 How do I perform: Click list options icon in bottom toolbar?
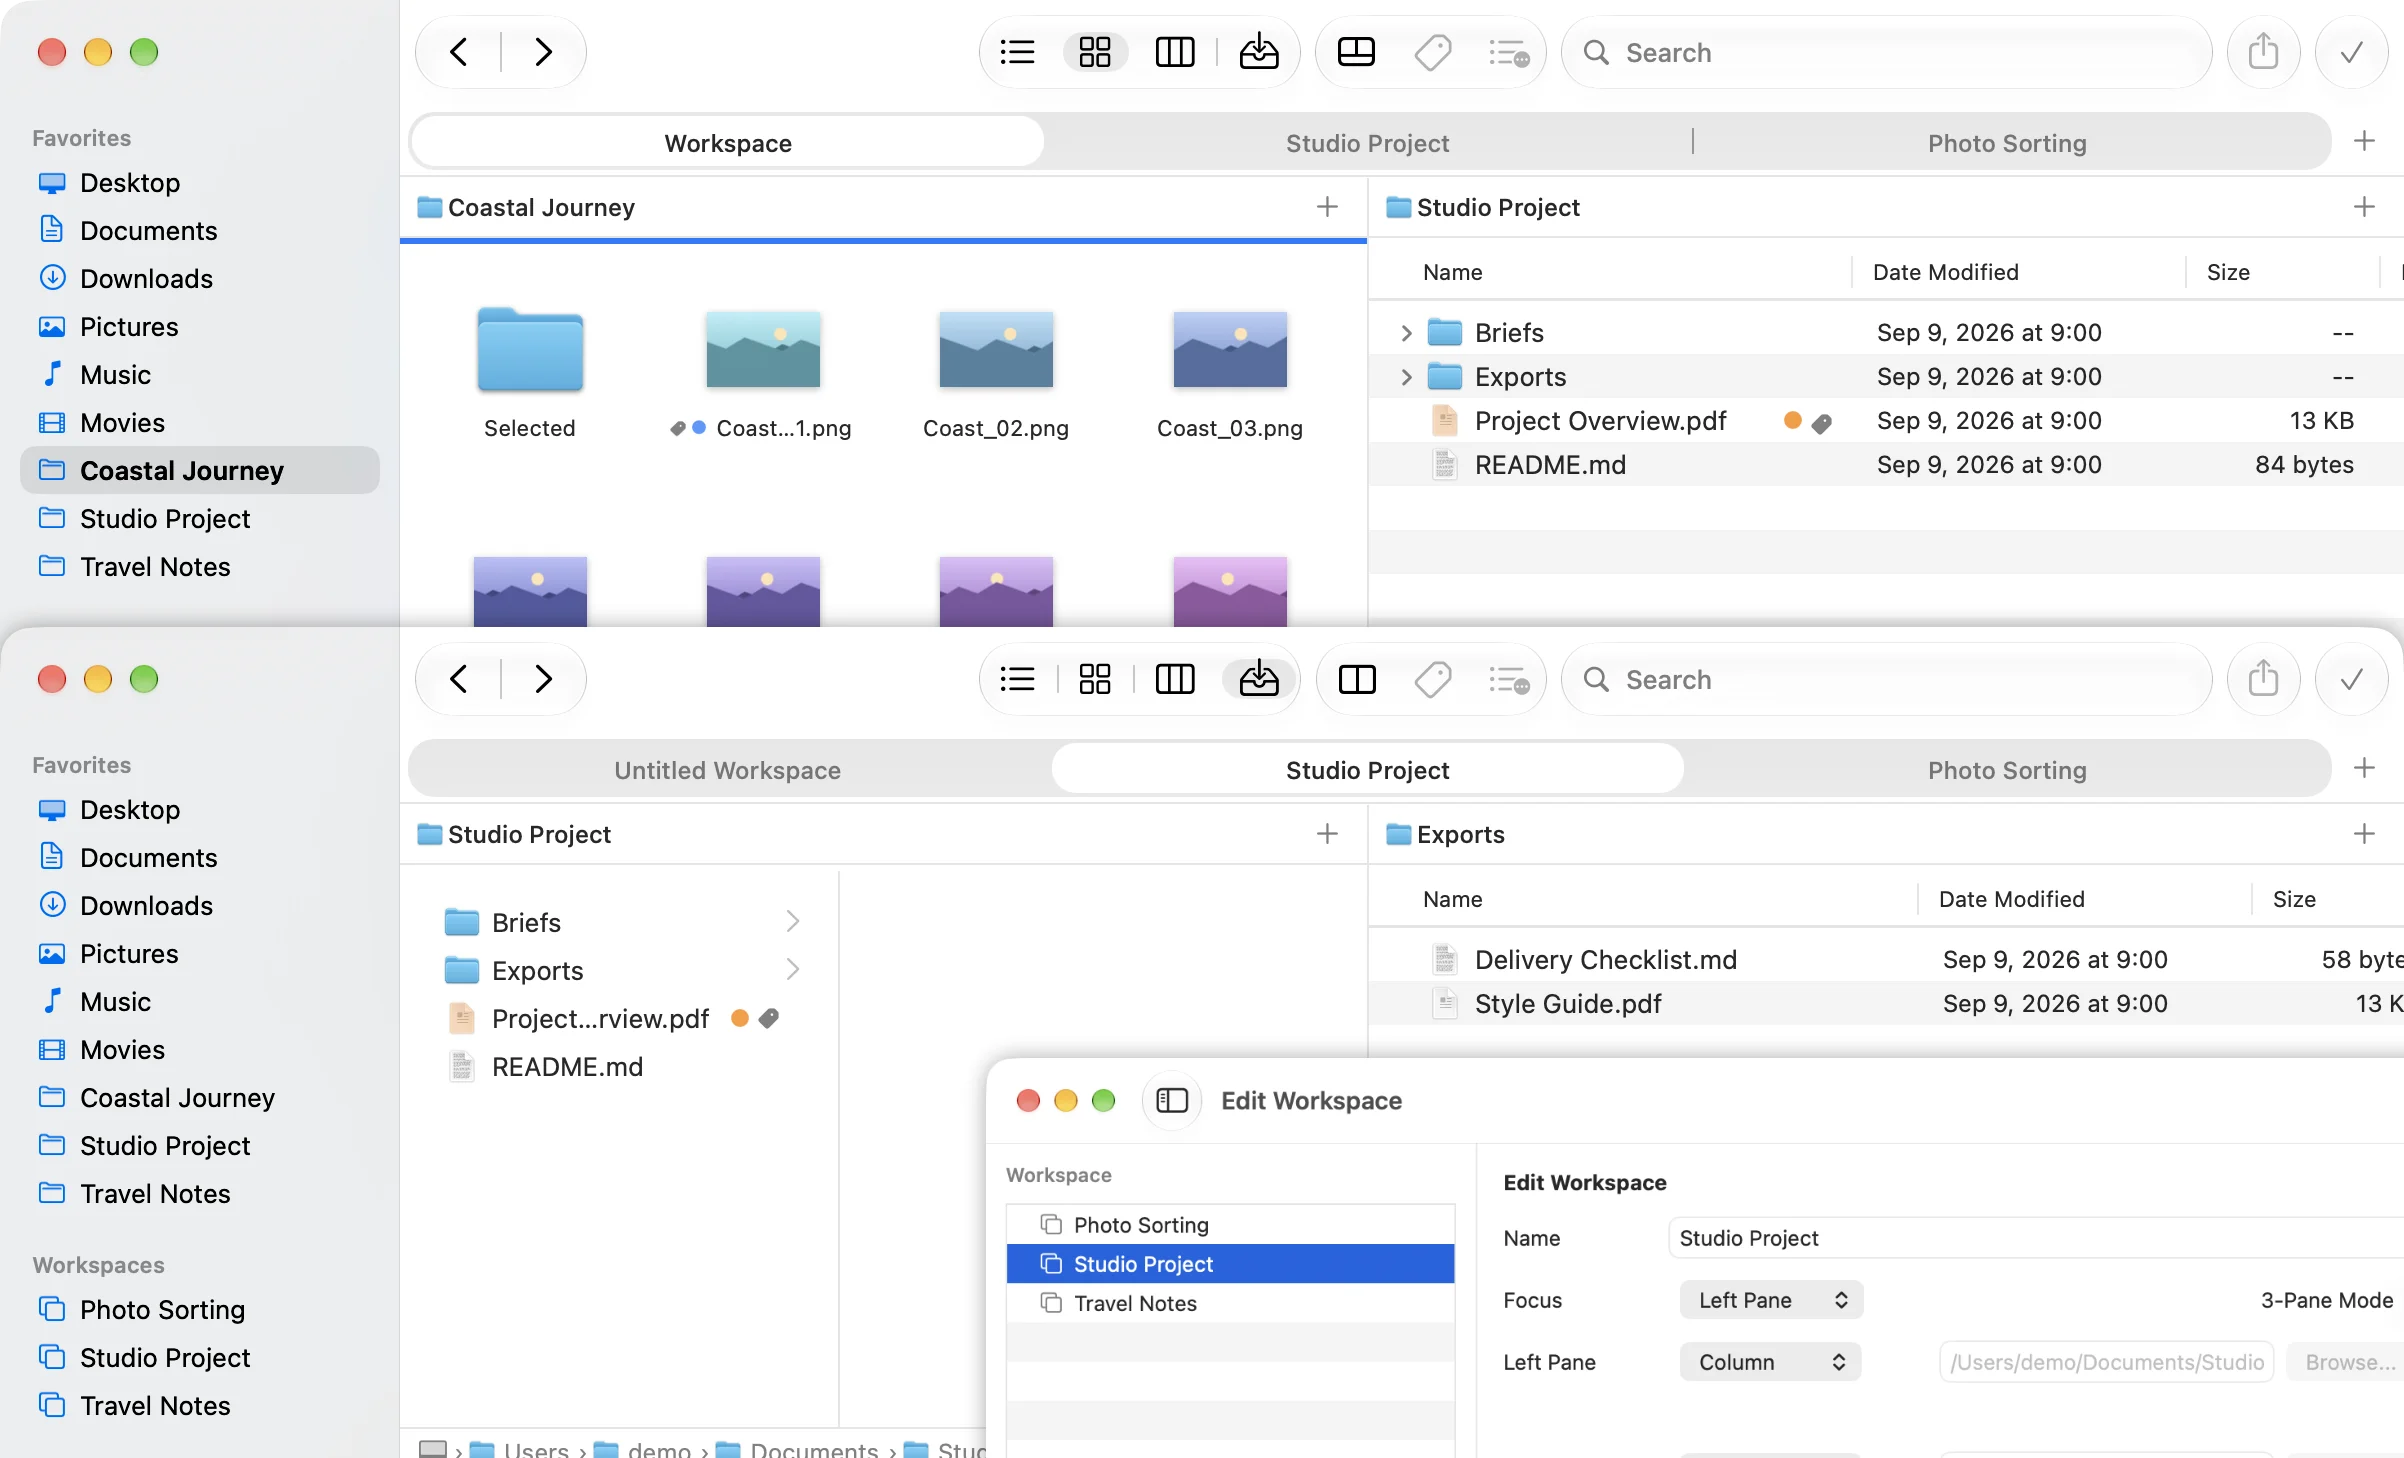pyautogui.click(x=1509, y=679)
